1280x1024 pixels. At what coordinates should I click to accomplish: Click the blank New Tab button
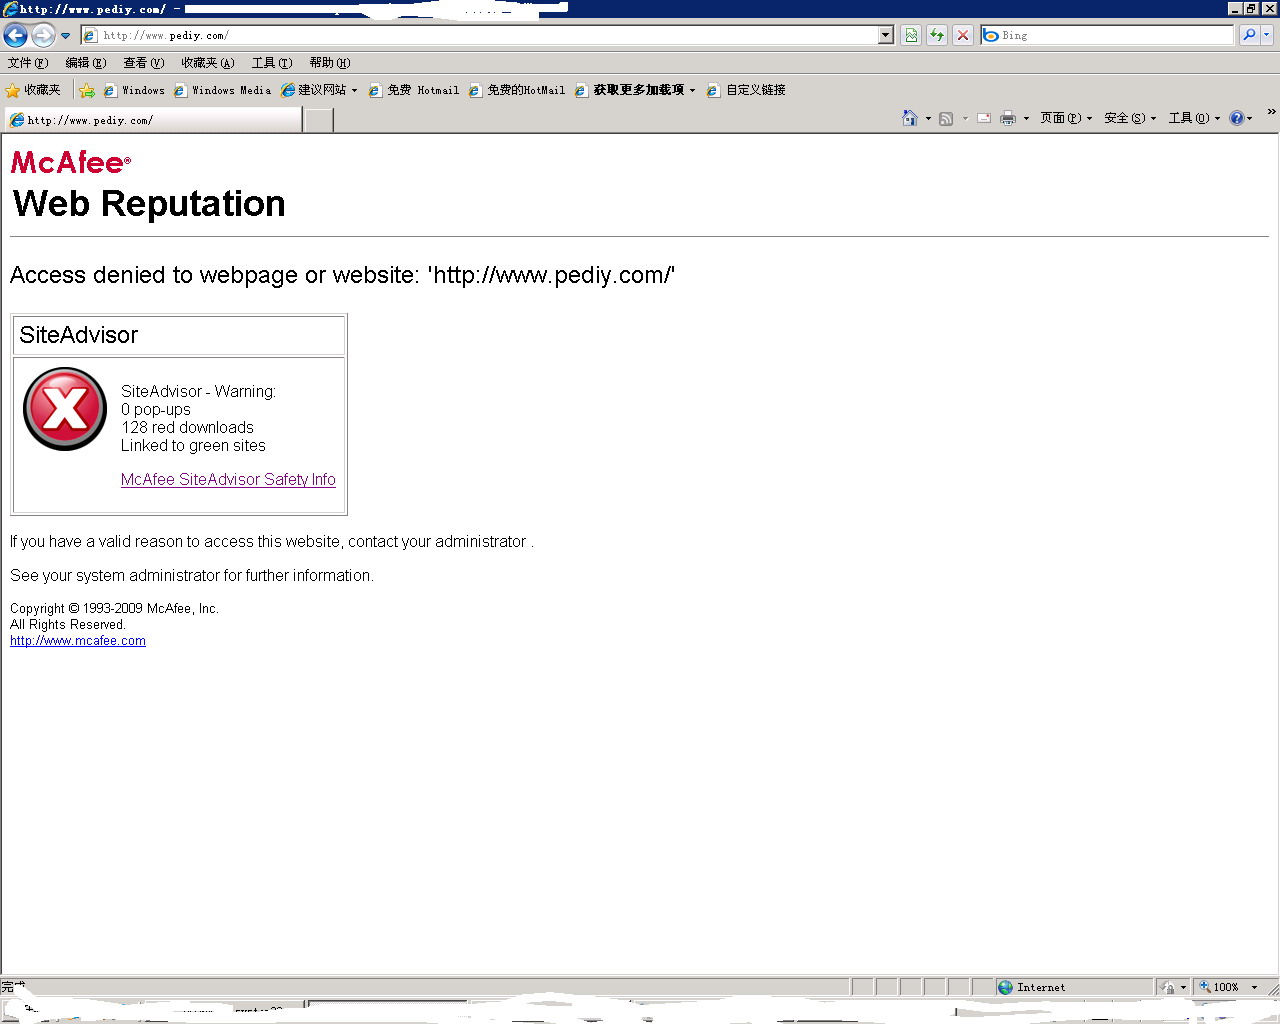click(x=318, y=121)
